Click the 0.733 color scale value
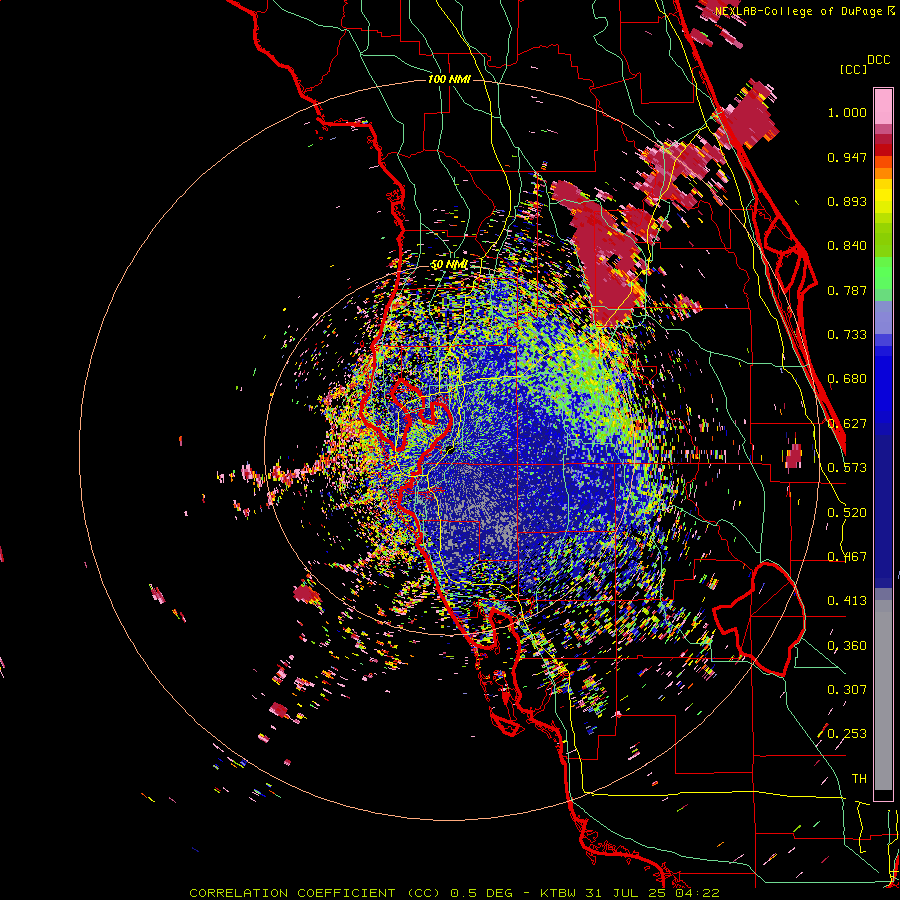Screen dimensions: 900x900 coord(847,335)
